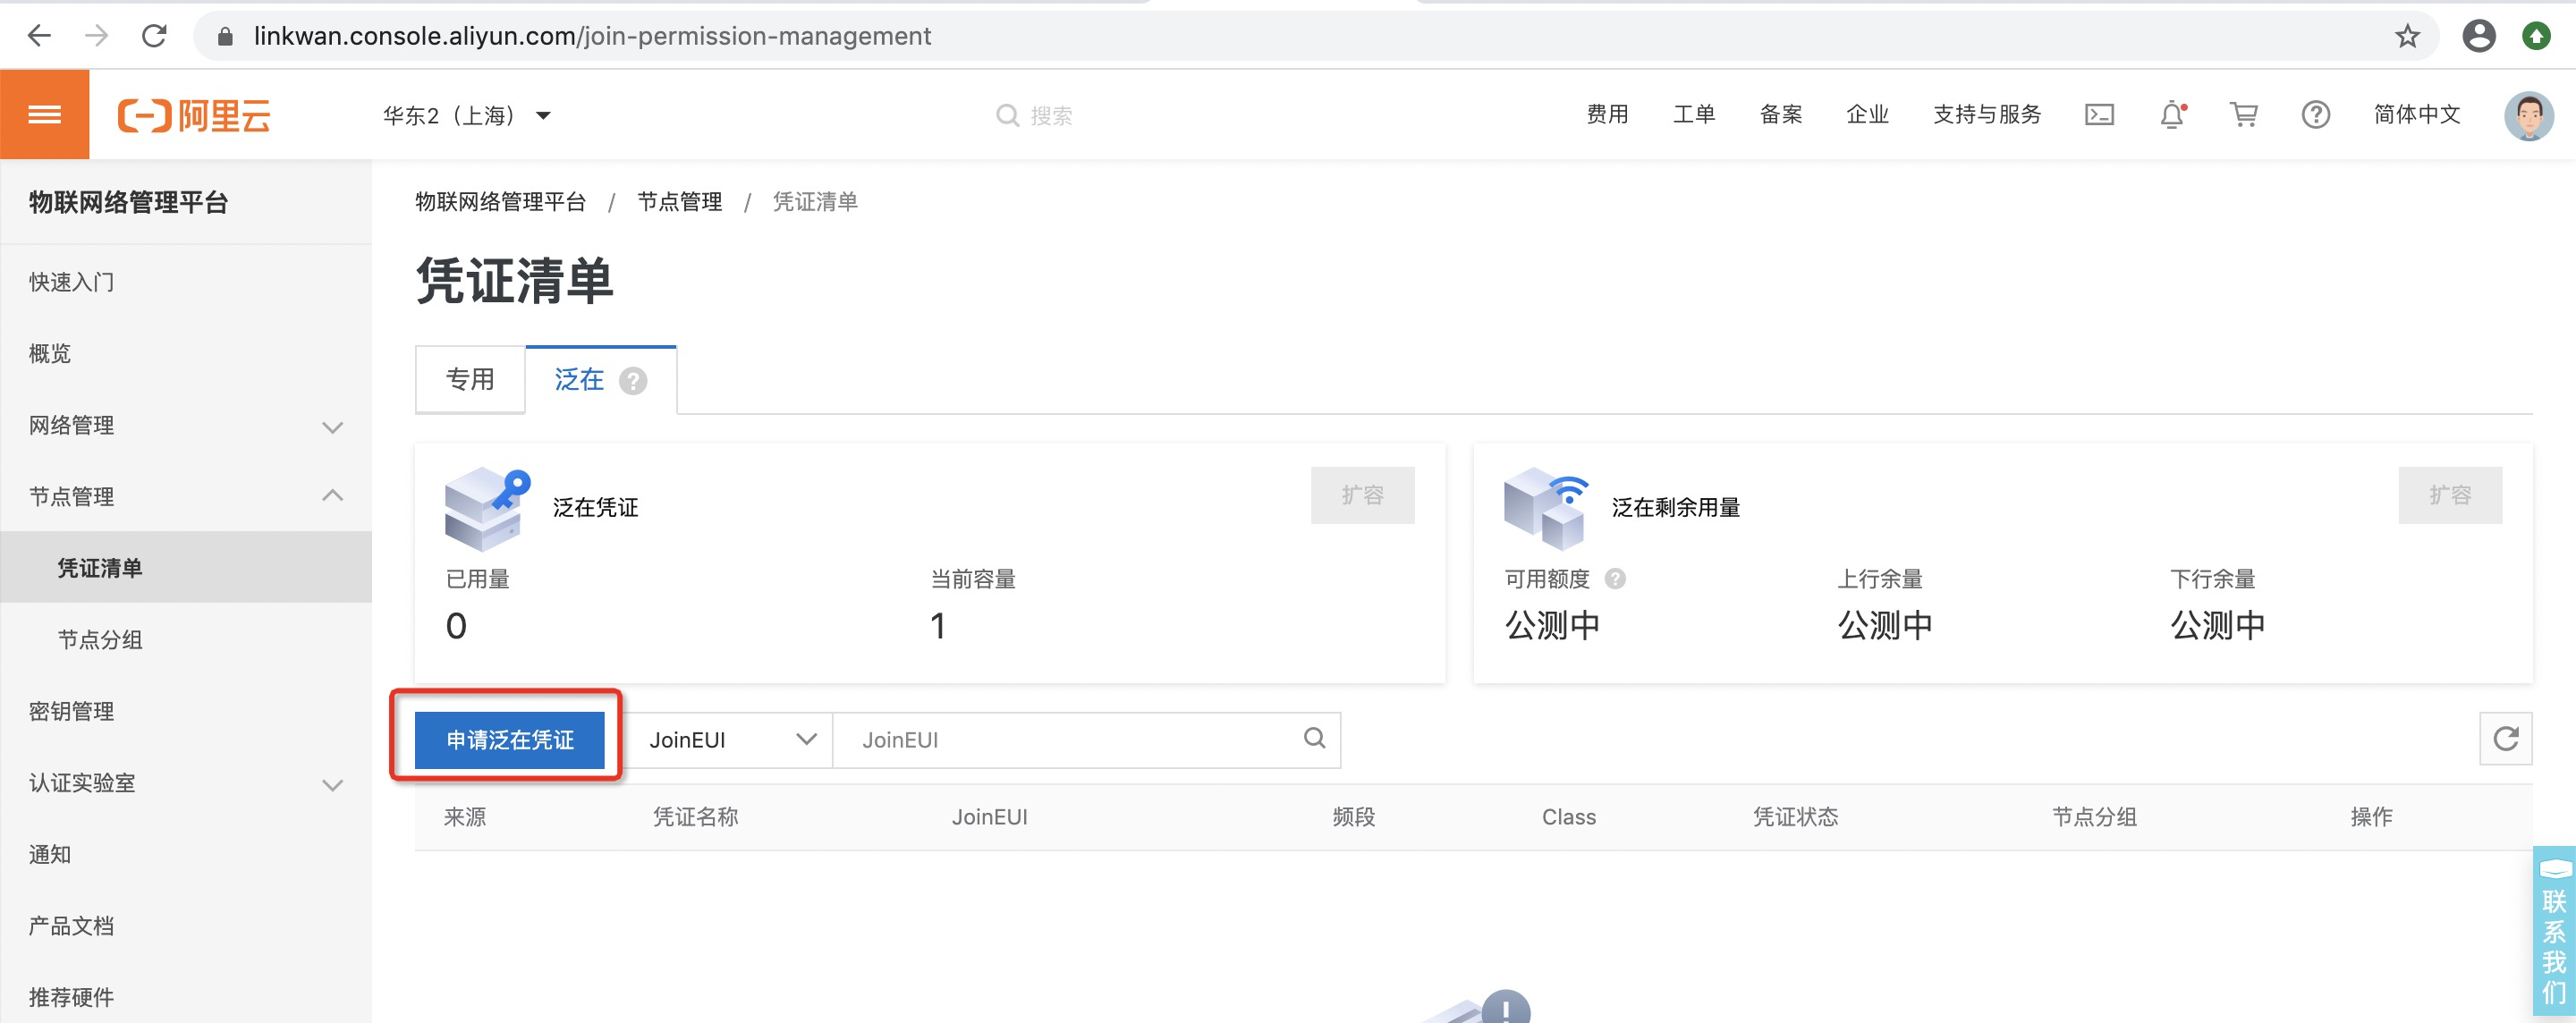Click the Aliyun logo
This screenshot has width=2576, height=1023.
[194, 115]
